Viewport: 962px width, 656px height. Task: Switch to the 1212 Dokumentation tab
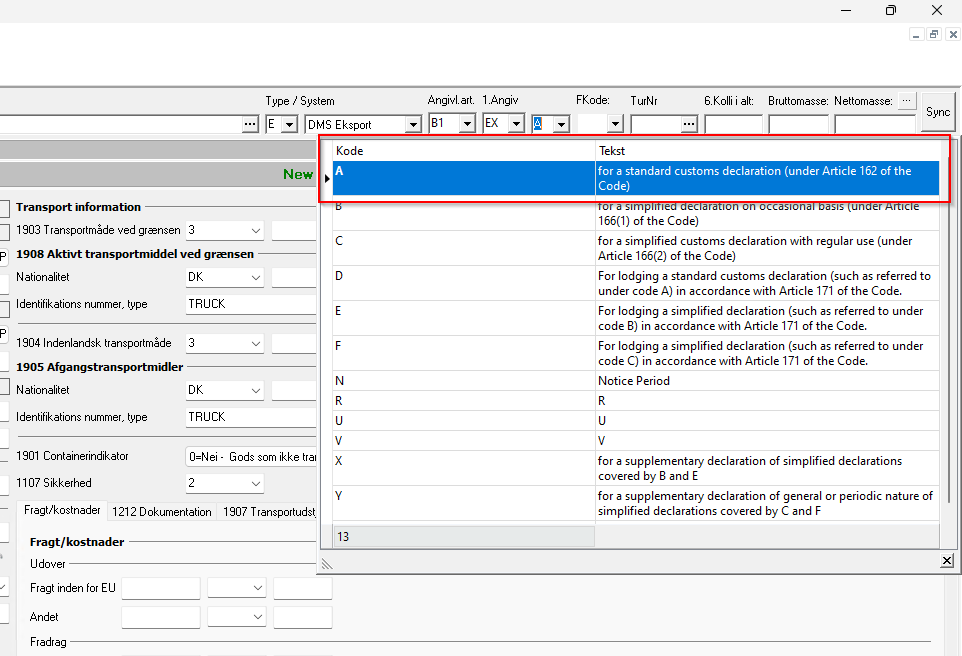162,511
